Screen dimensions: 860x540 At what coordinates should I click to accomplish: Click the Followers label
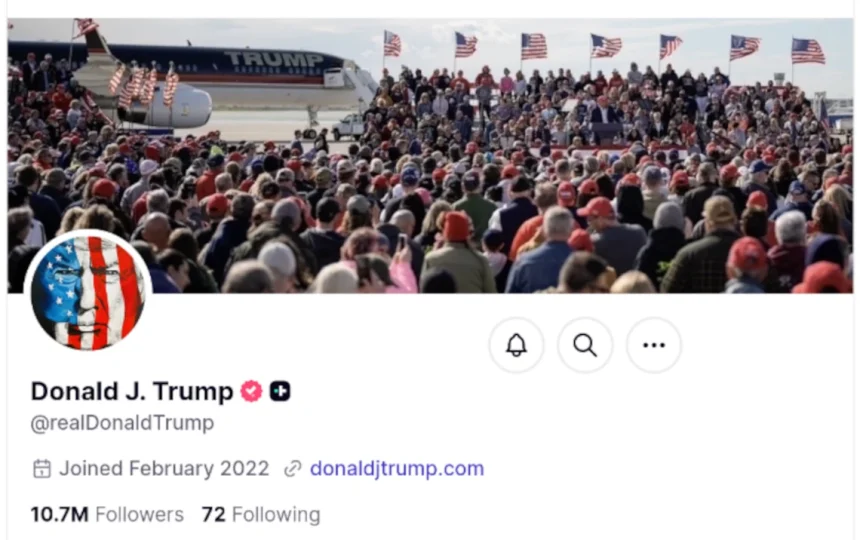(139, 514)
